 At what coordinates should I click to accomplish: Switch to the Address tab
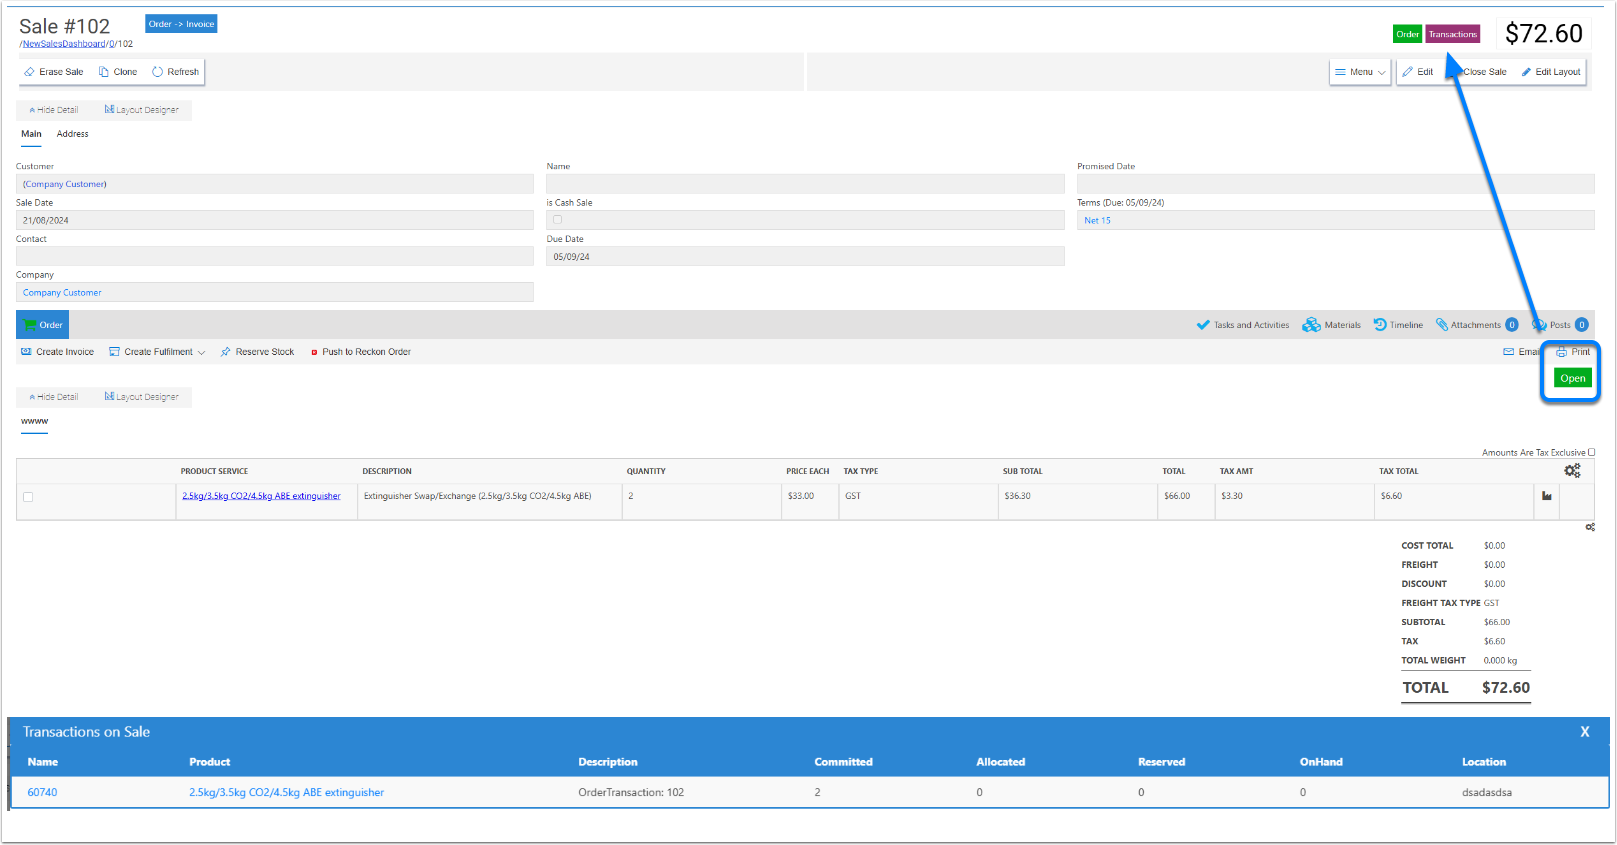pos(72,134)
